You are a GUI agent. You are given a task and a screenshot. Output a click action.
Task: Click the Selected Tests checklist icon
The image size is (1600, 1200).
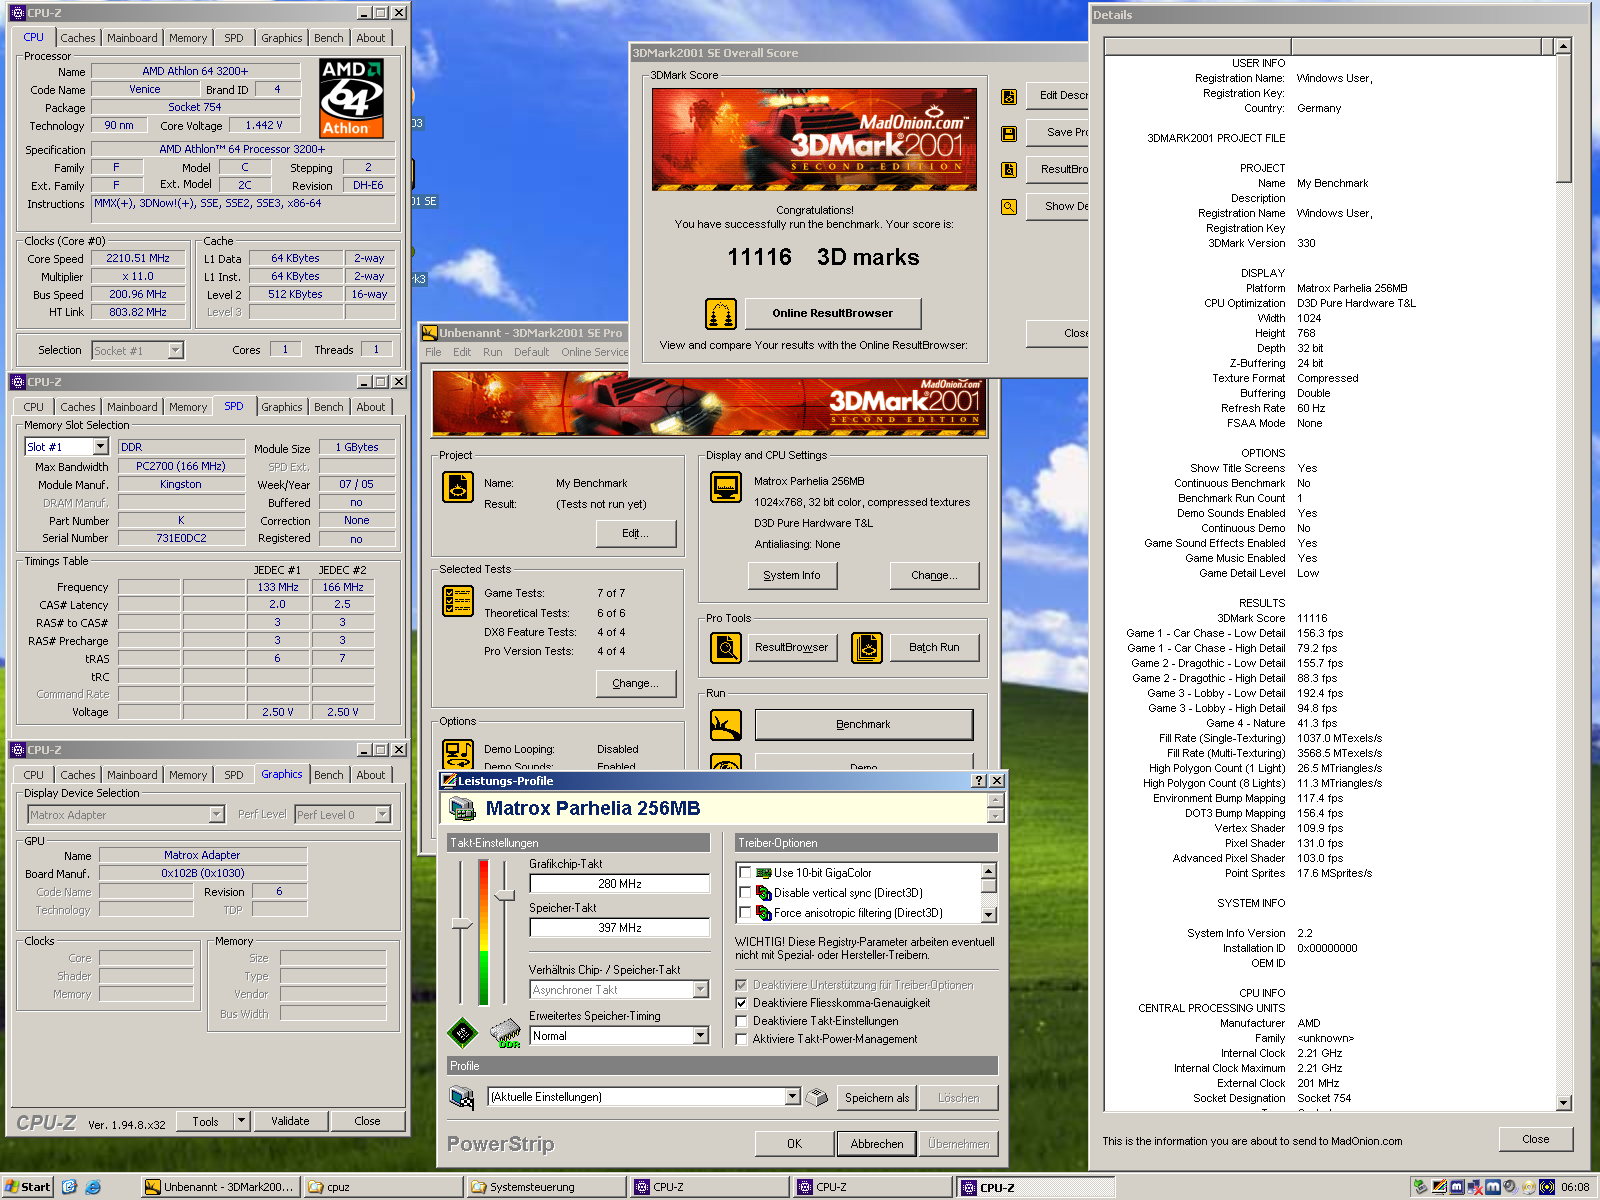pyautogui.click(x=458, y=601)
